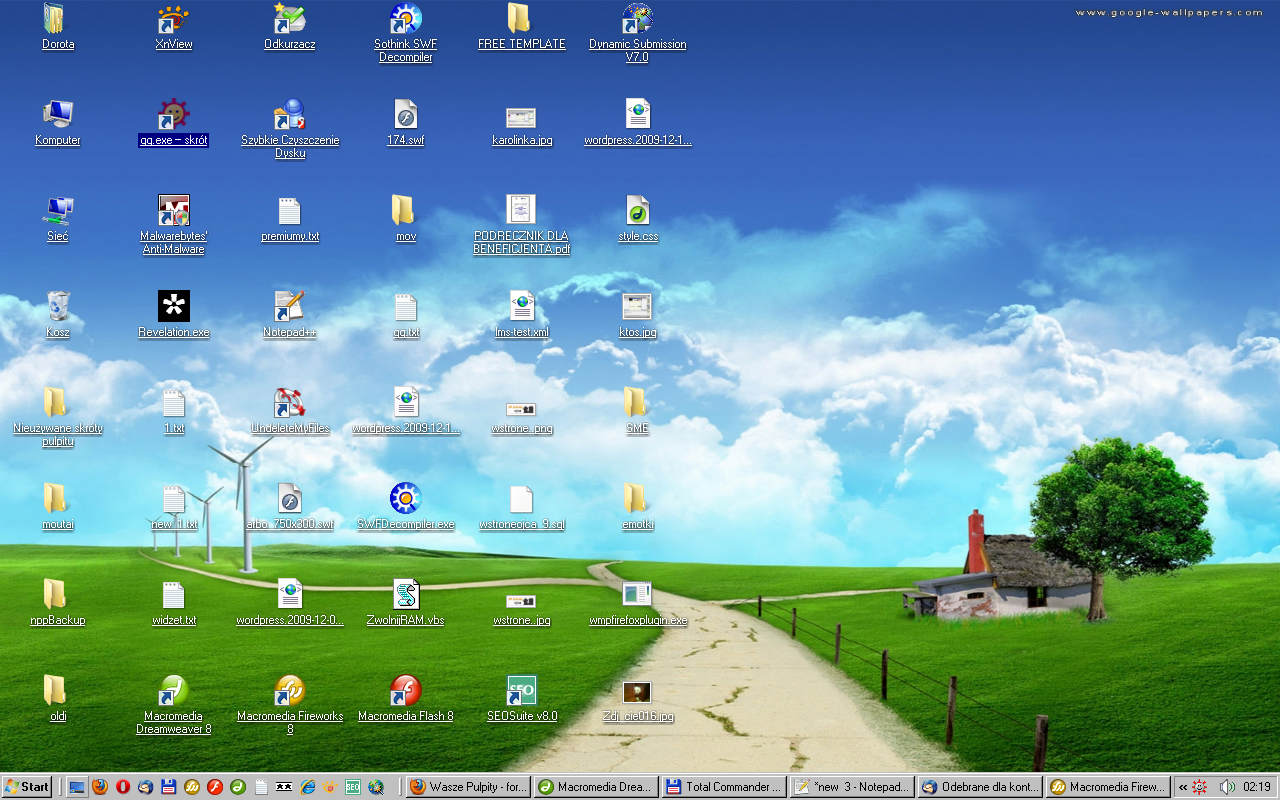The image size is (1280, 800).
Task: Switch to the Notepad++ taskbar window
Action: tap(851, 787)
